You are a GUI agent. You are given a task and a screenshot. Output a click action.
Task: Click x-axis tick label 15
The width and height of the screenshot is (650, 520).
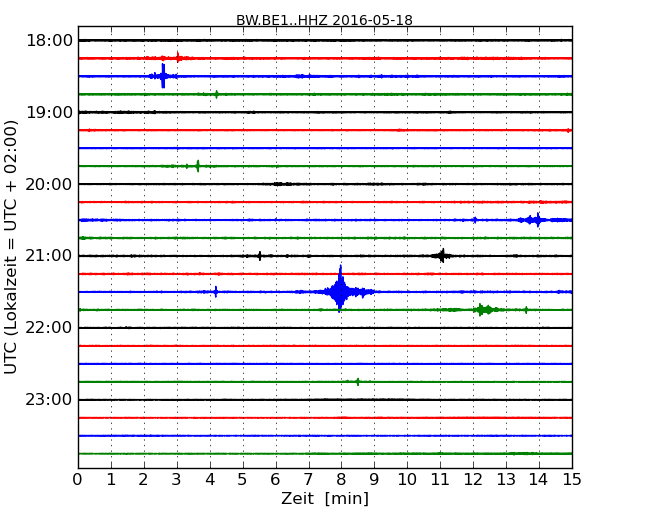pos(572,480)
